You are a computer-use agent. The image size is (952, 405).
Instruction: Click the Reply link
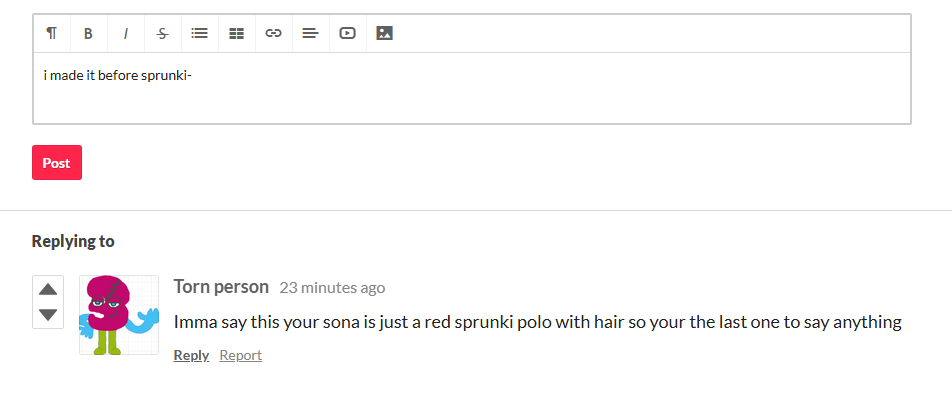191,355
